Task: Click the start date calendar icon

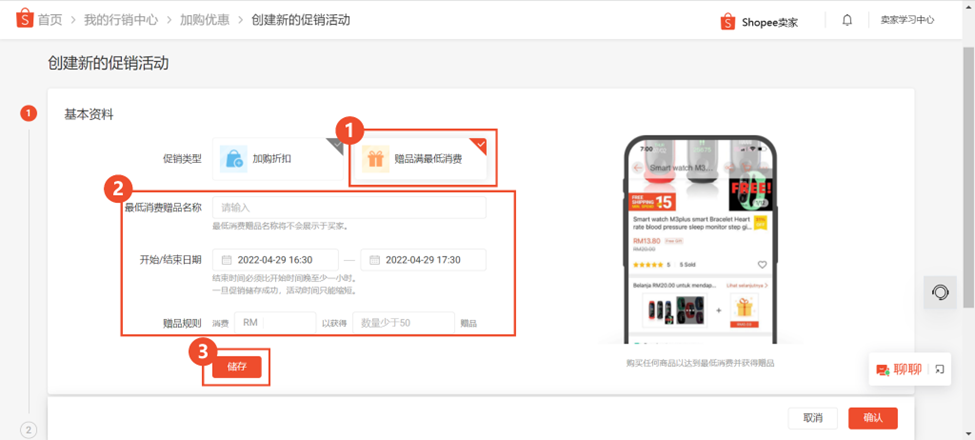Action: click(x=227, y=260)
